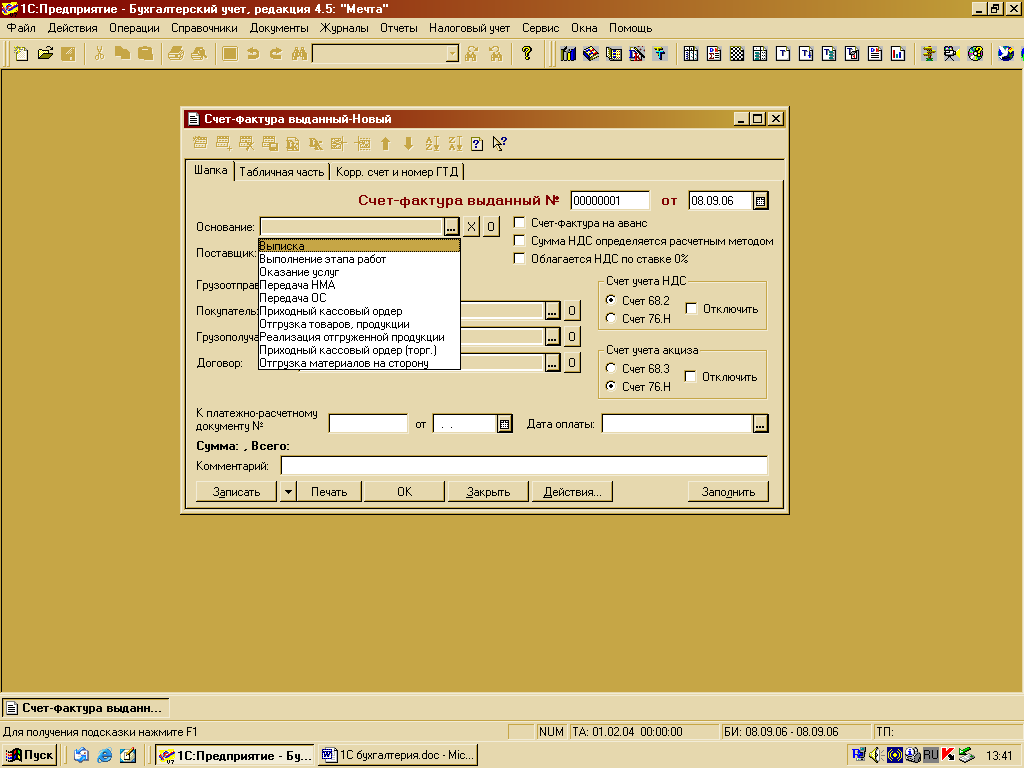1024x768 pixels.
Task: Open the calendar next to date 08.09.06
Action: point(760,201)
